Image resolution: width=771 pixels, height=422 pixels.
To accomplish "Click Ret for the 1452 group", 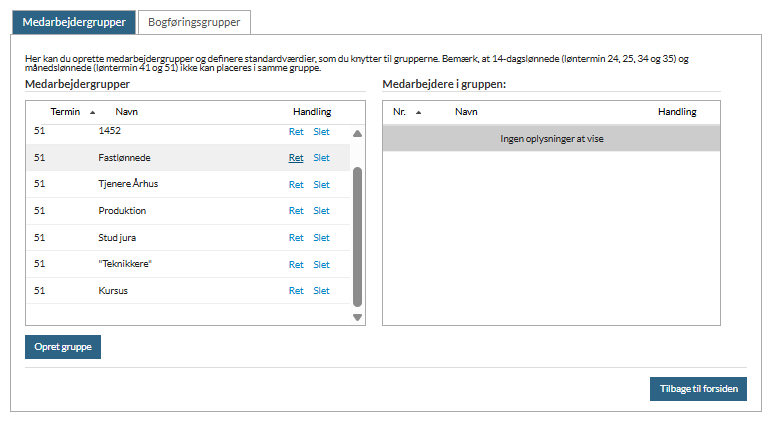I will (x=296, y=132).
